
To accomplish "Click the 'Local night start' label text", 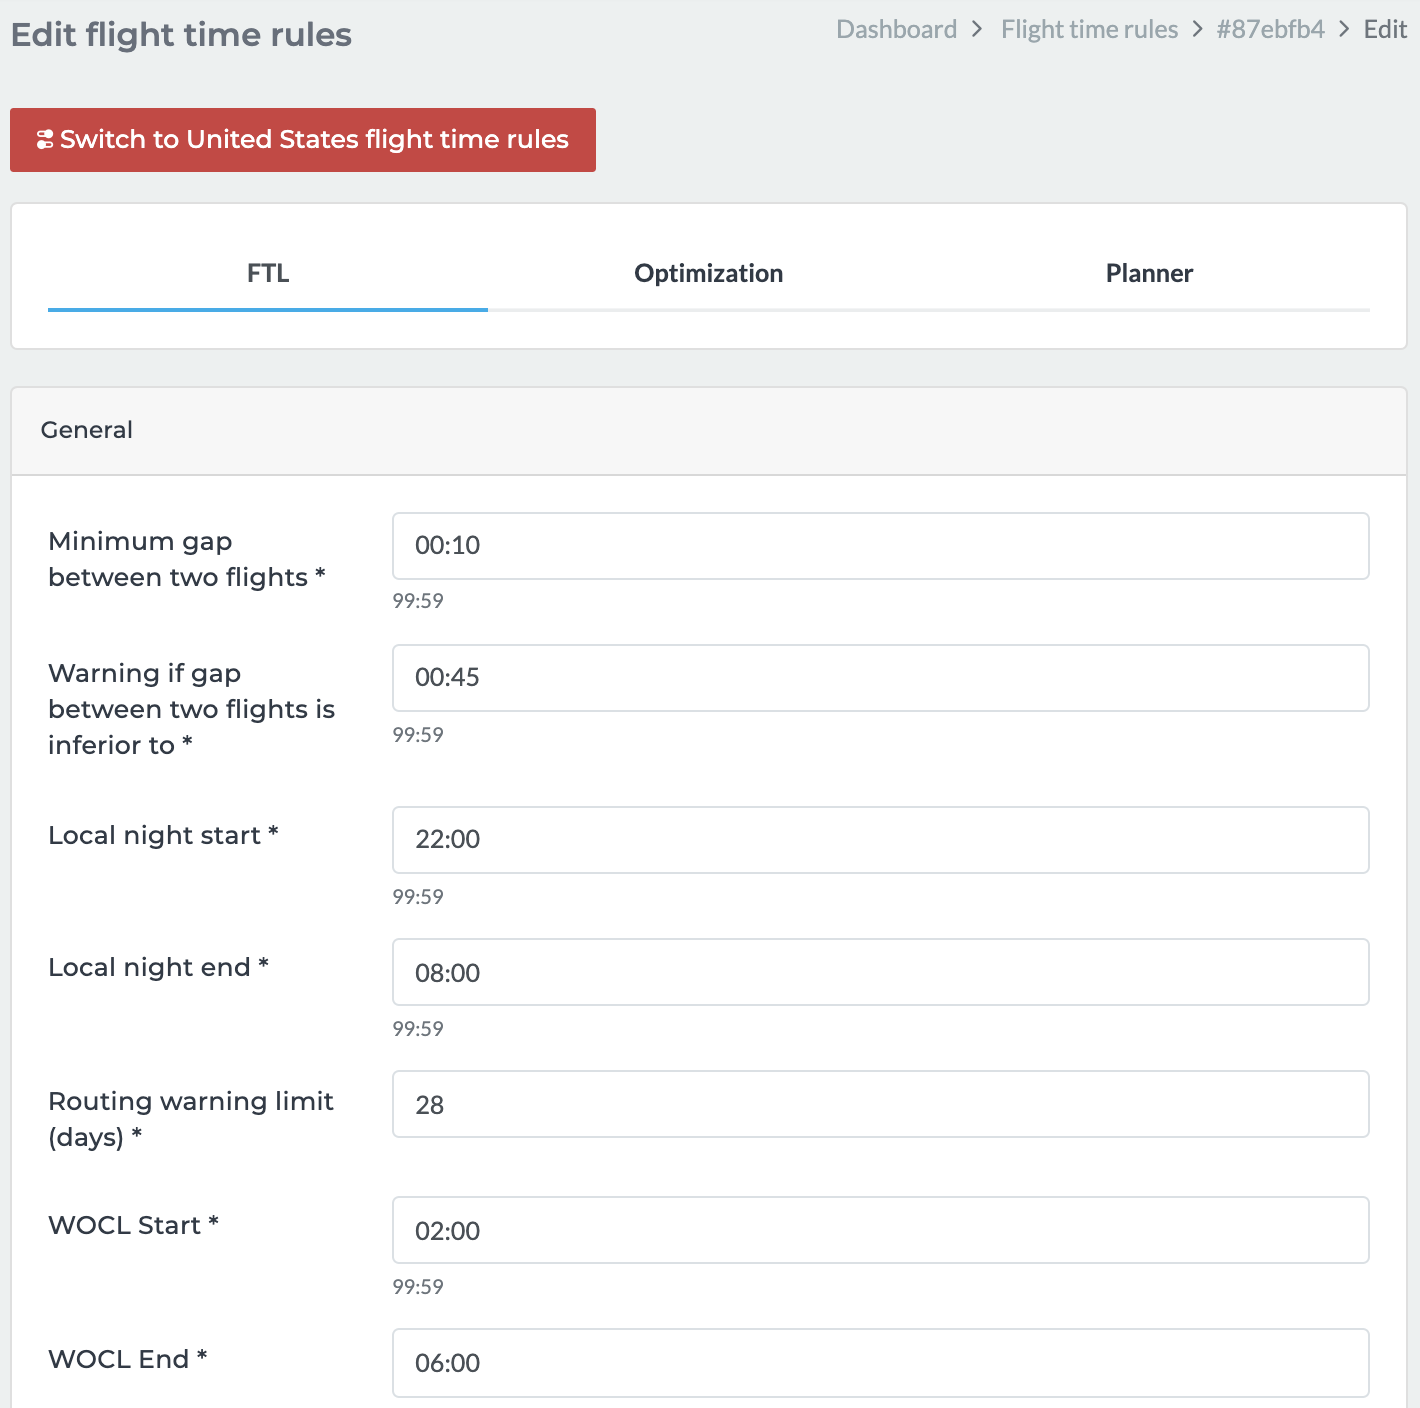I will click(155, 836).
